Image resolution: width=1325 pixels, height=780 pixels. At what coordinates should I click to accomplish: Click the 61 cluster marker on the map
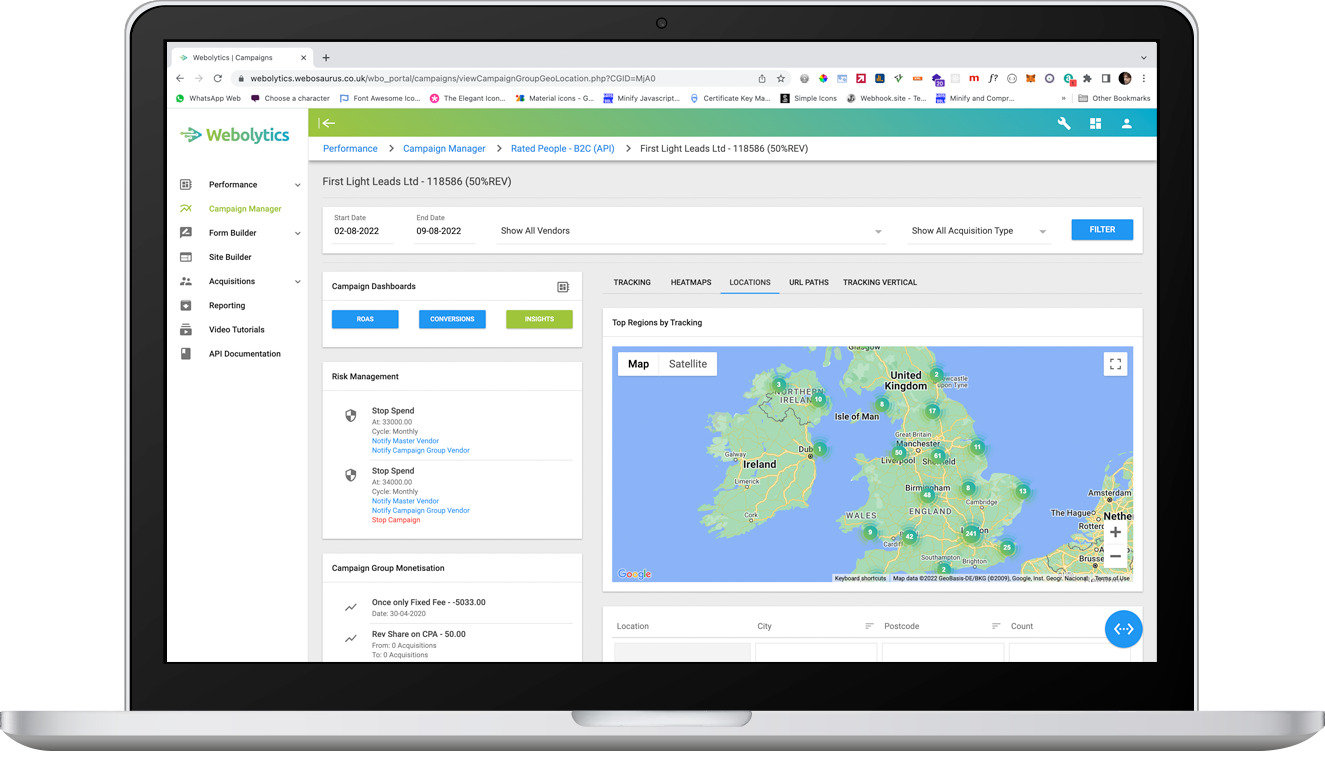tap(937, 455)
